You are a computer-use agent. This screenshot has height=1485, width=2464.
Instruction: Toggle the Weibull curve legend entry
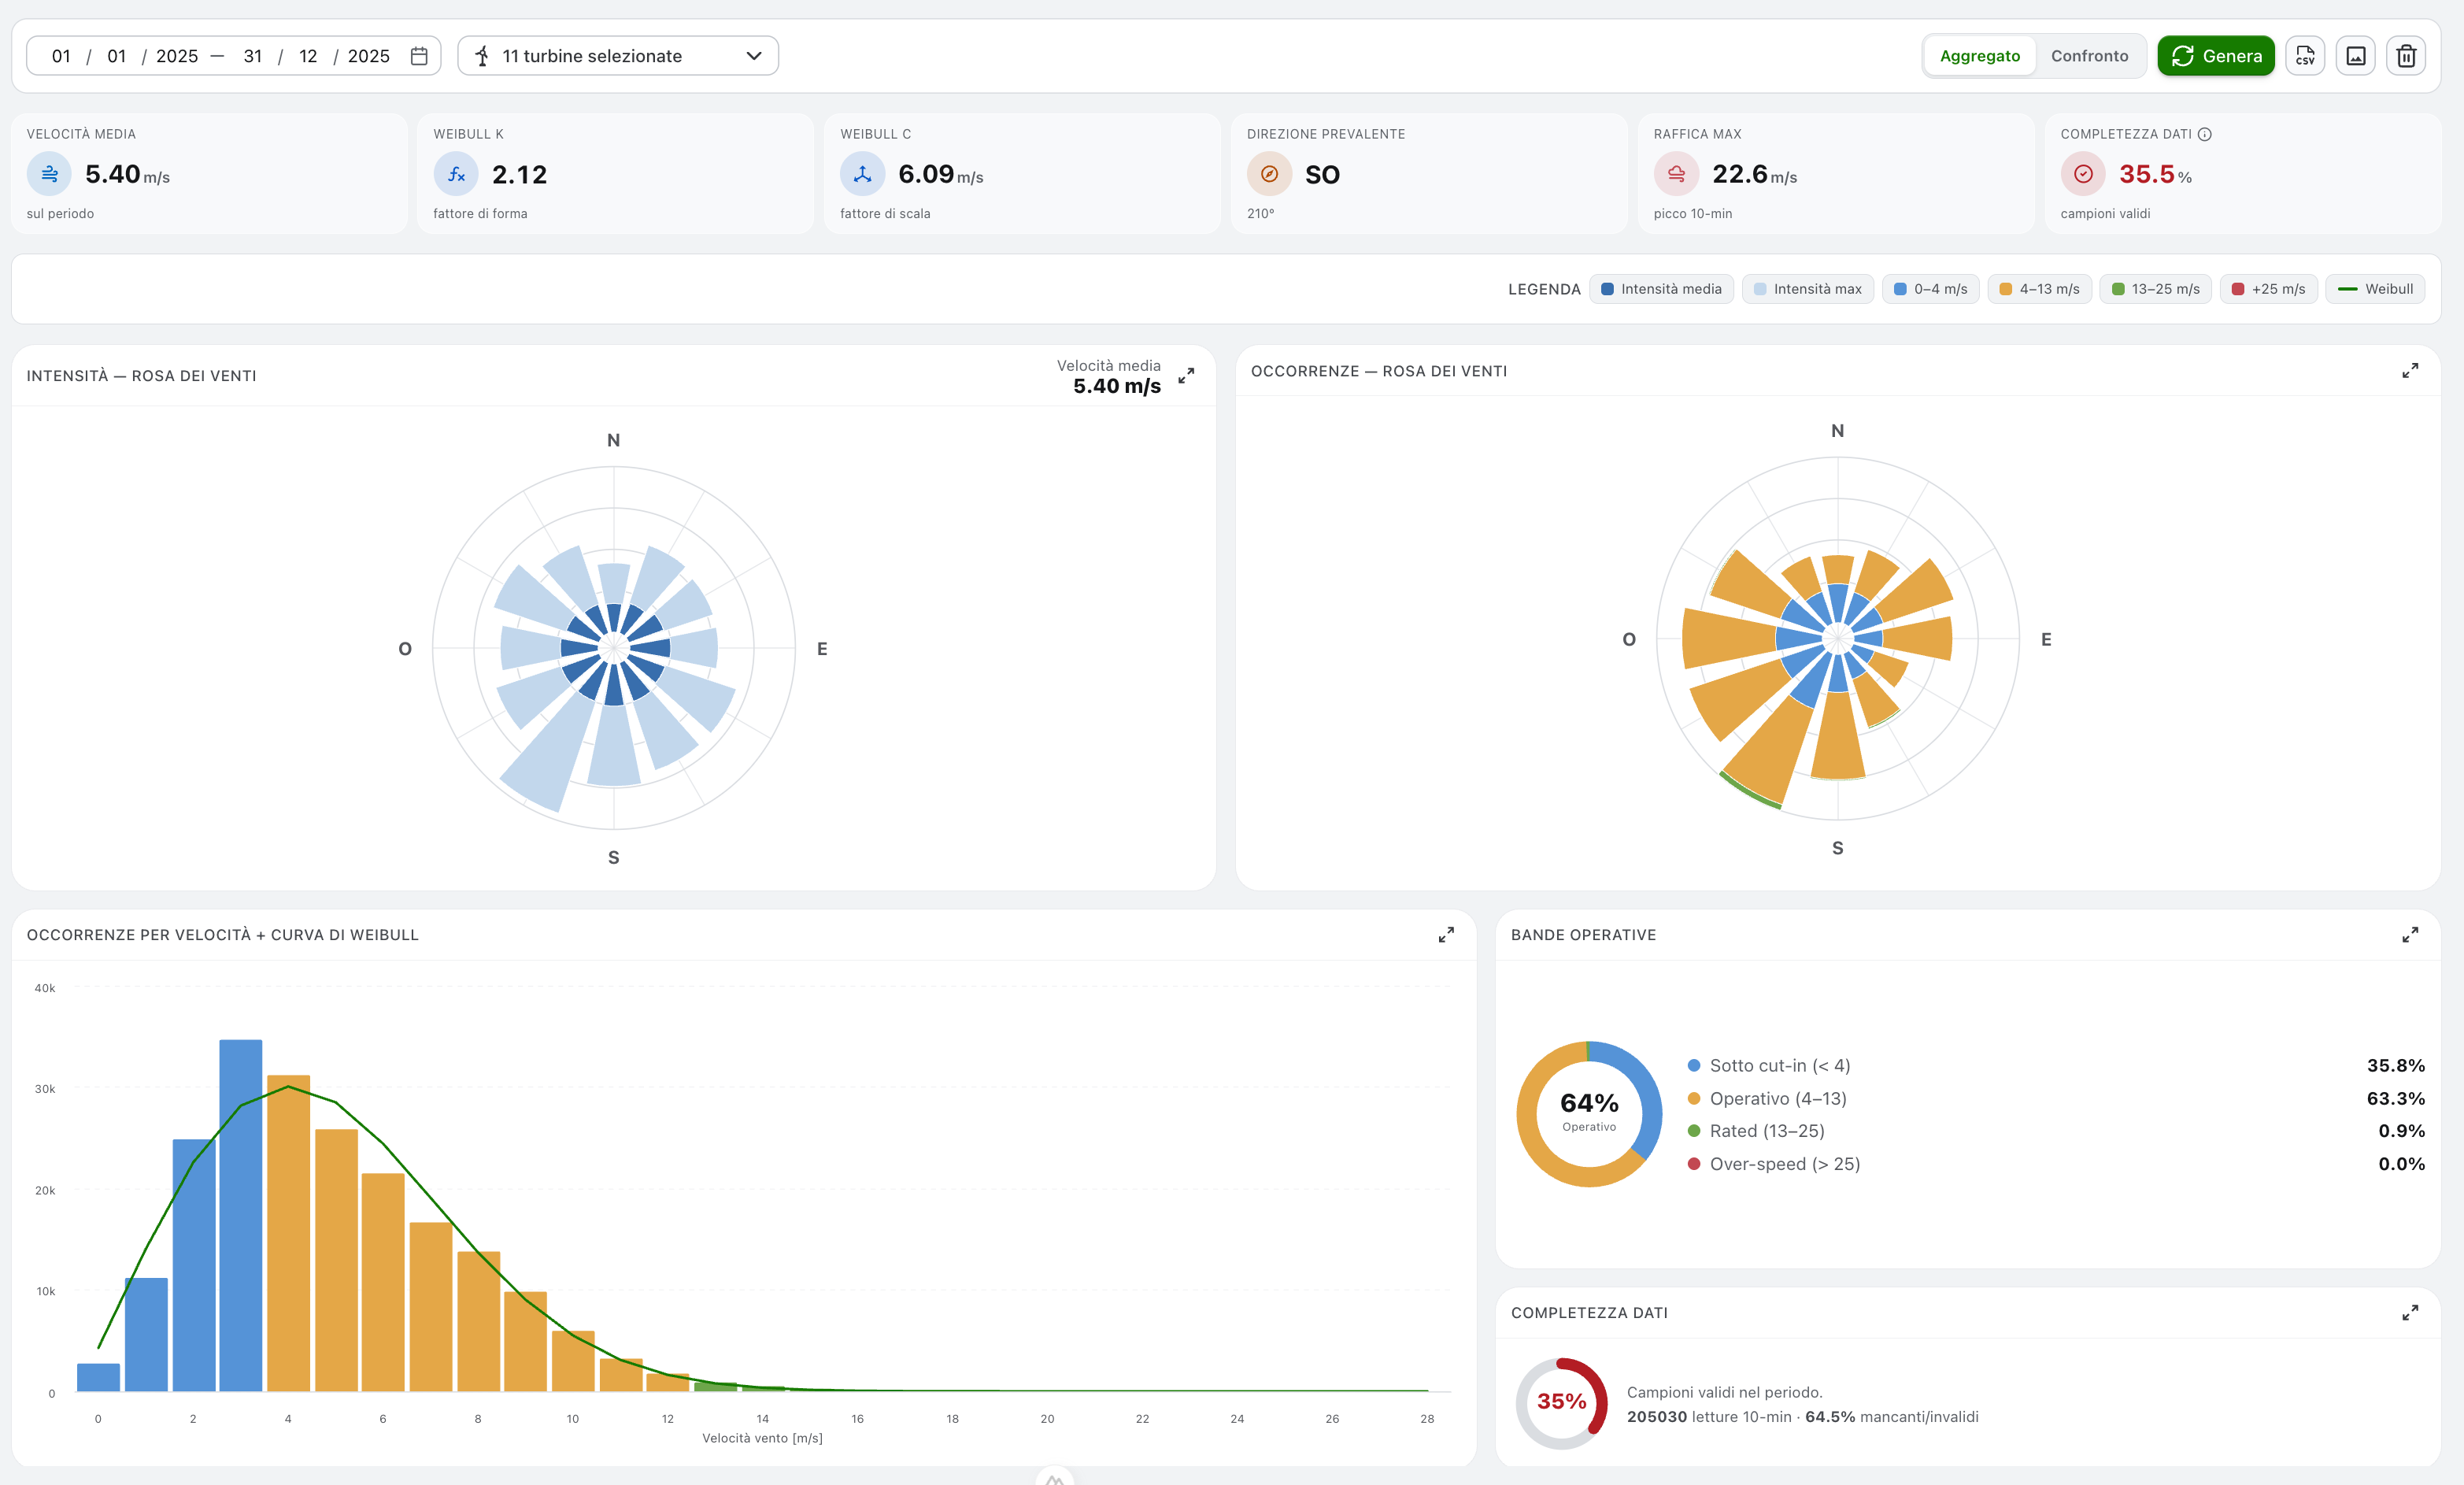pyautogui.click(x=2375, y=289)
